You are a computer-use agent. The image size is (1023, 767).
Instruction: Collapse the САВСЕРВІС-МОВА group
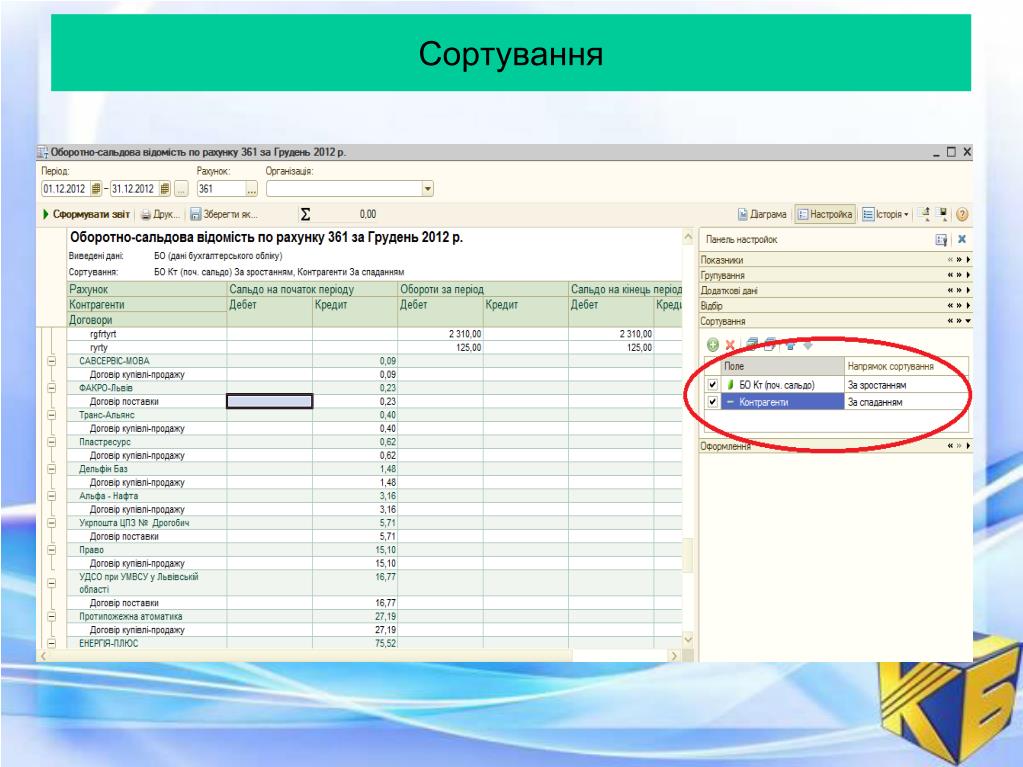point(52,361)
